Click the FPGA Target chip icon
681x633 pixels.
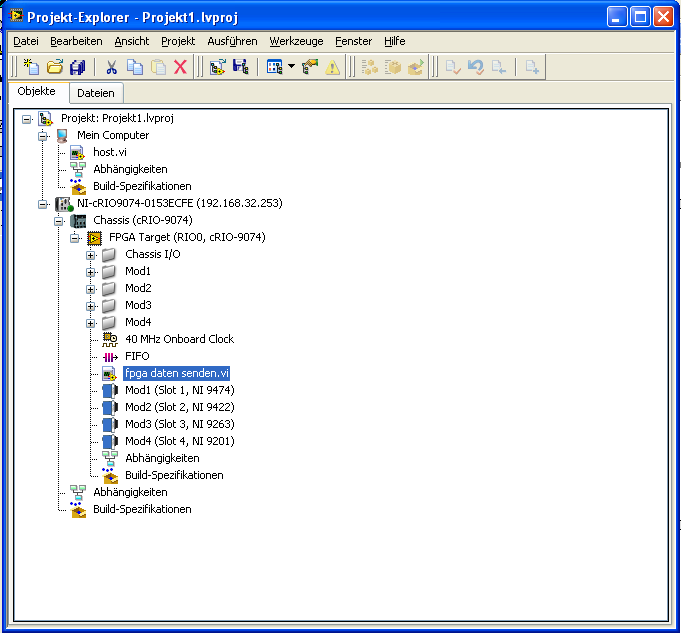94,238
